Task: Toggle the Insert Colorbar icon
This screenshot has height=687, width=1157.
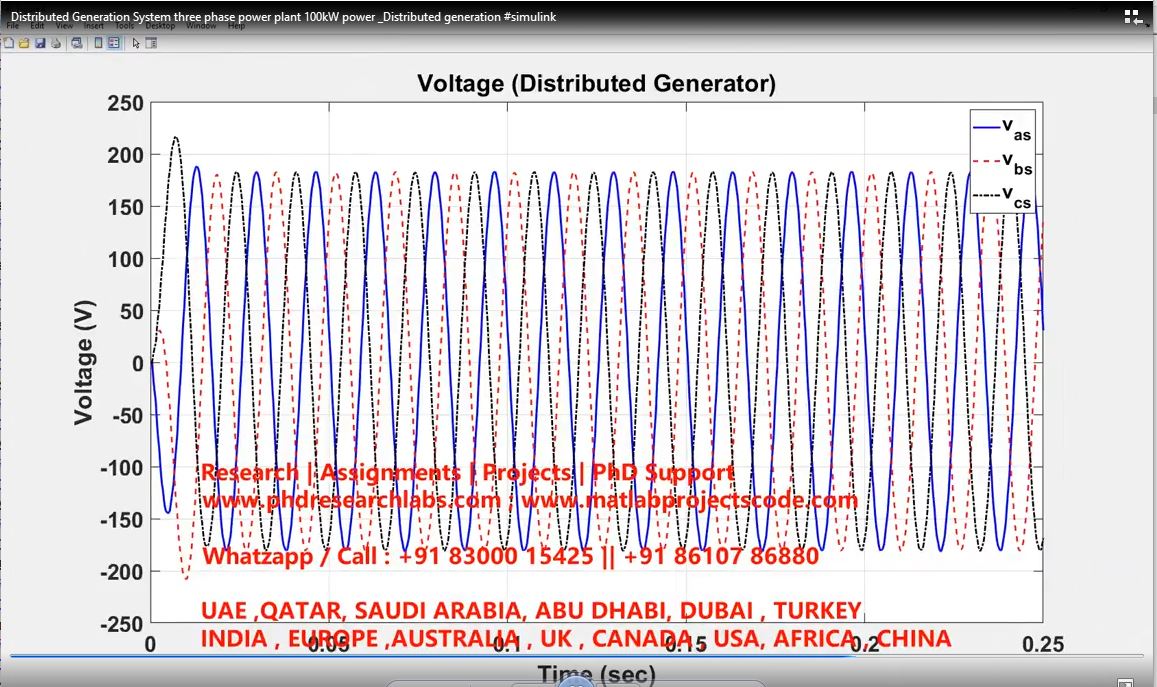Action: (98, 43)
